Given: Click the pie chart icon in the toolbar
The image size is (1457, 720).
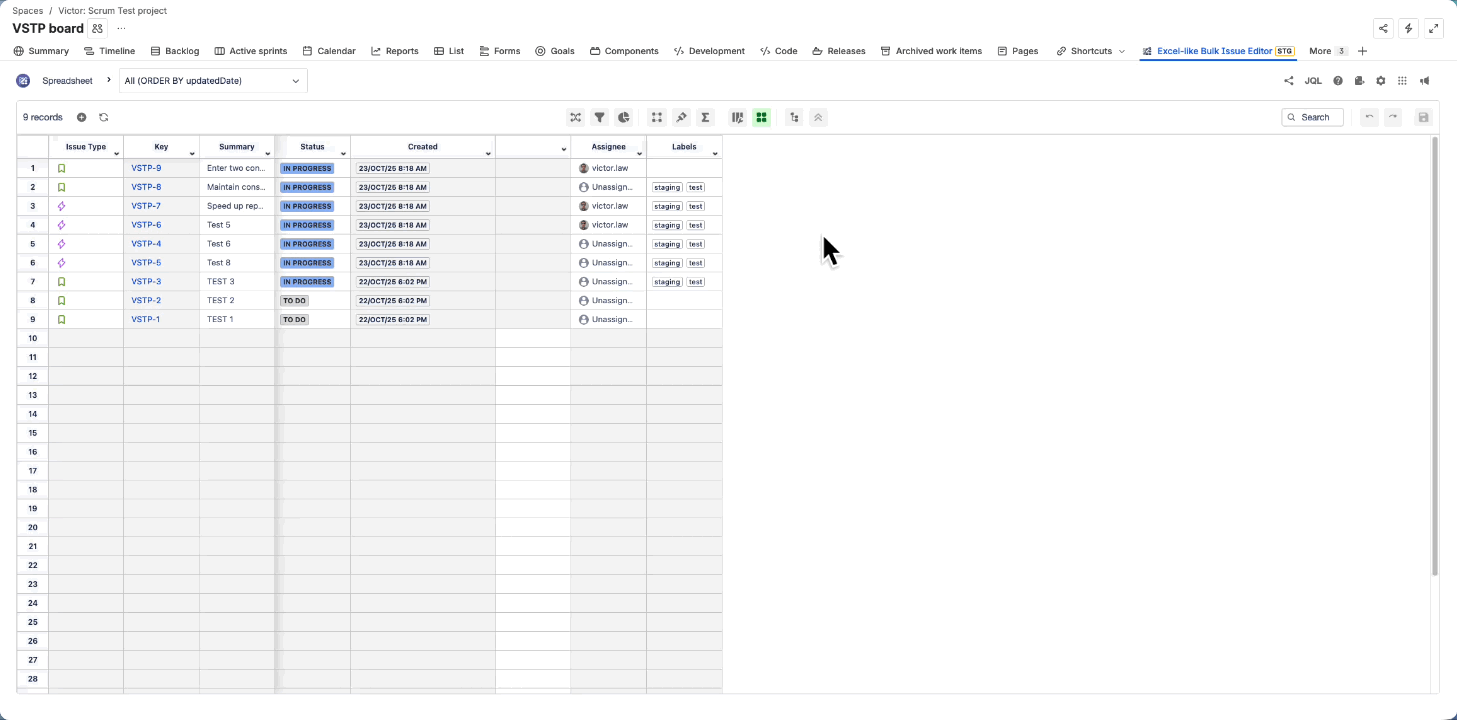Looking at the screenshot, I should [623, 117].
